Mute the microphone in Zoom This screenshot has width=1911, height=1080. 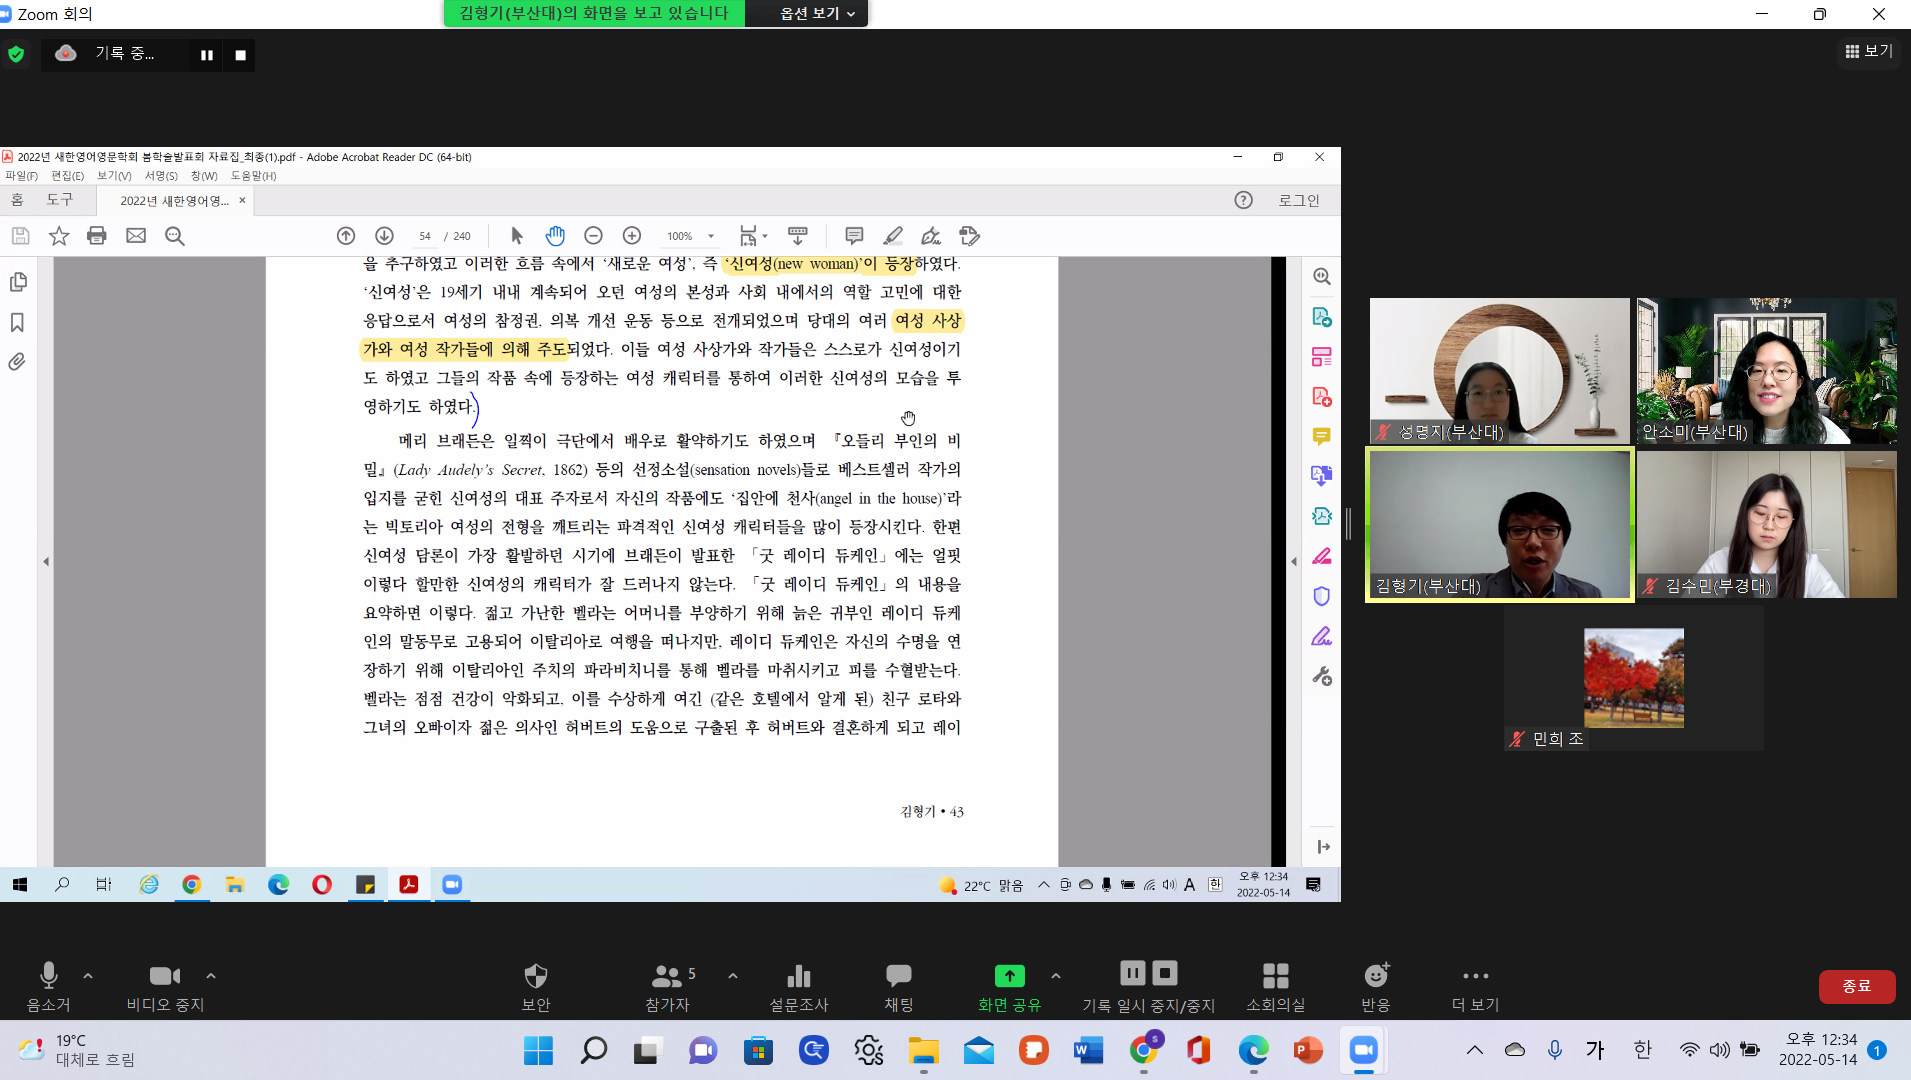point(48,985)
